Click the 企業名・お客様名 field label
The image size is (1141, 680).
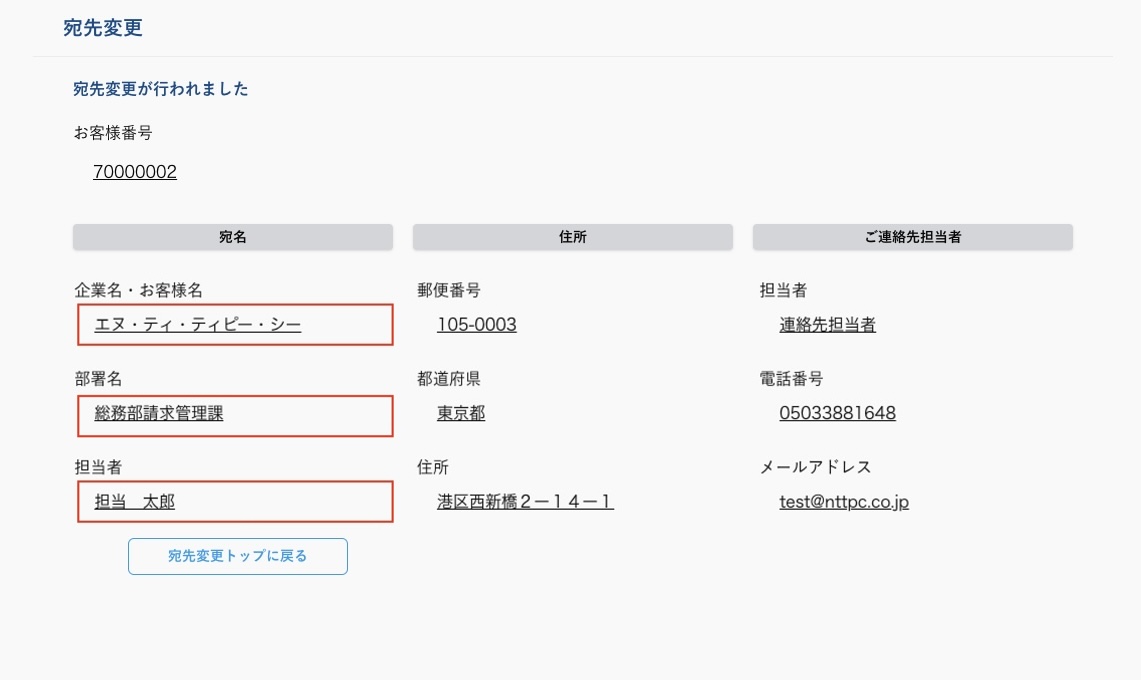click(139, 290)
